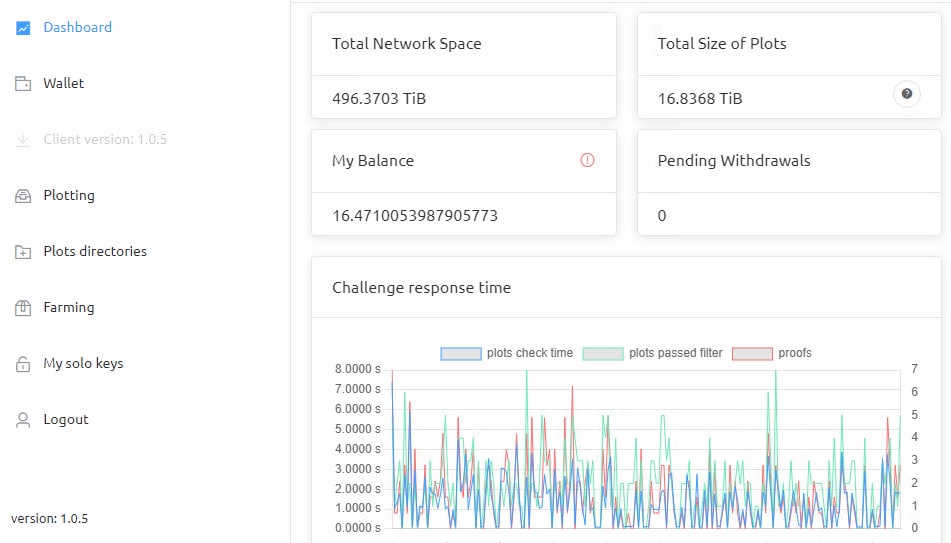Click the Challenge response time heading
Screen dimensions: 951x543
click(x=421, y=288)
